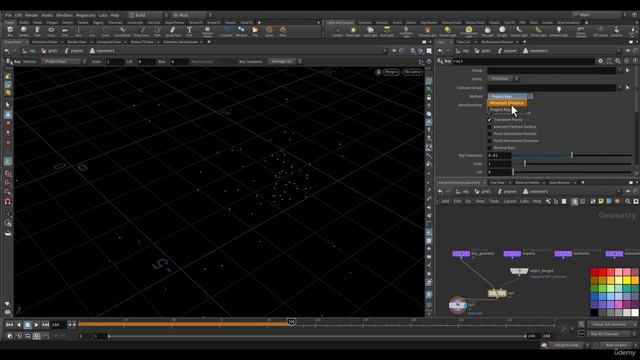Image resolution: width=640 pixels, height=360 pixels.
Task: Open Collision Group dropdown arrow
Action: coord(620,87)
